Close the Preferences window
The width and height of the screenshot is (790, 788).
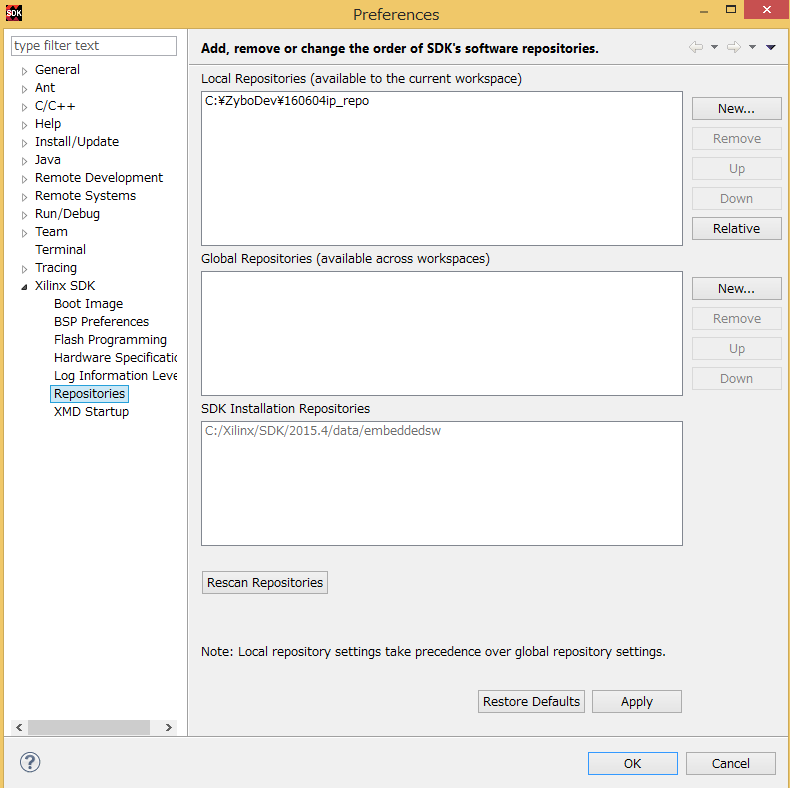(x=766, y=10)
